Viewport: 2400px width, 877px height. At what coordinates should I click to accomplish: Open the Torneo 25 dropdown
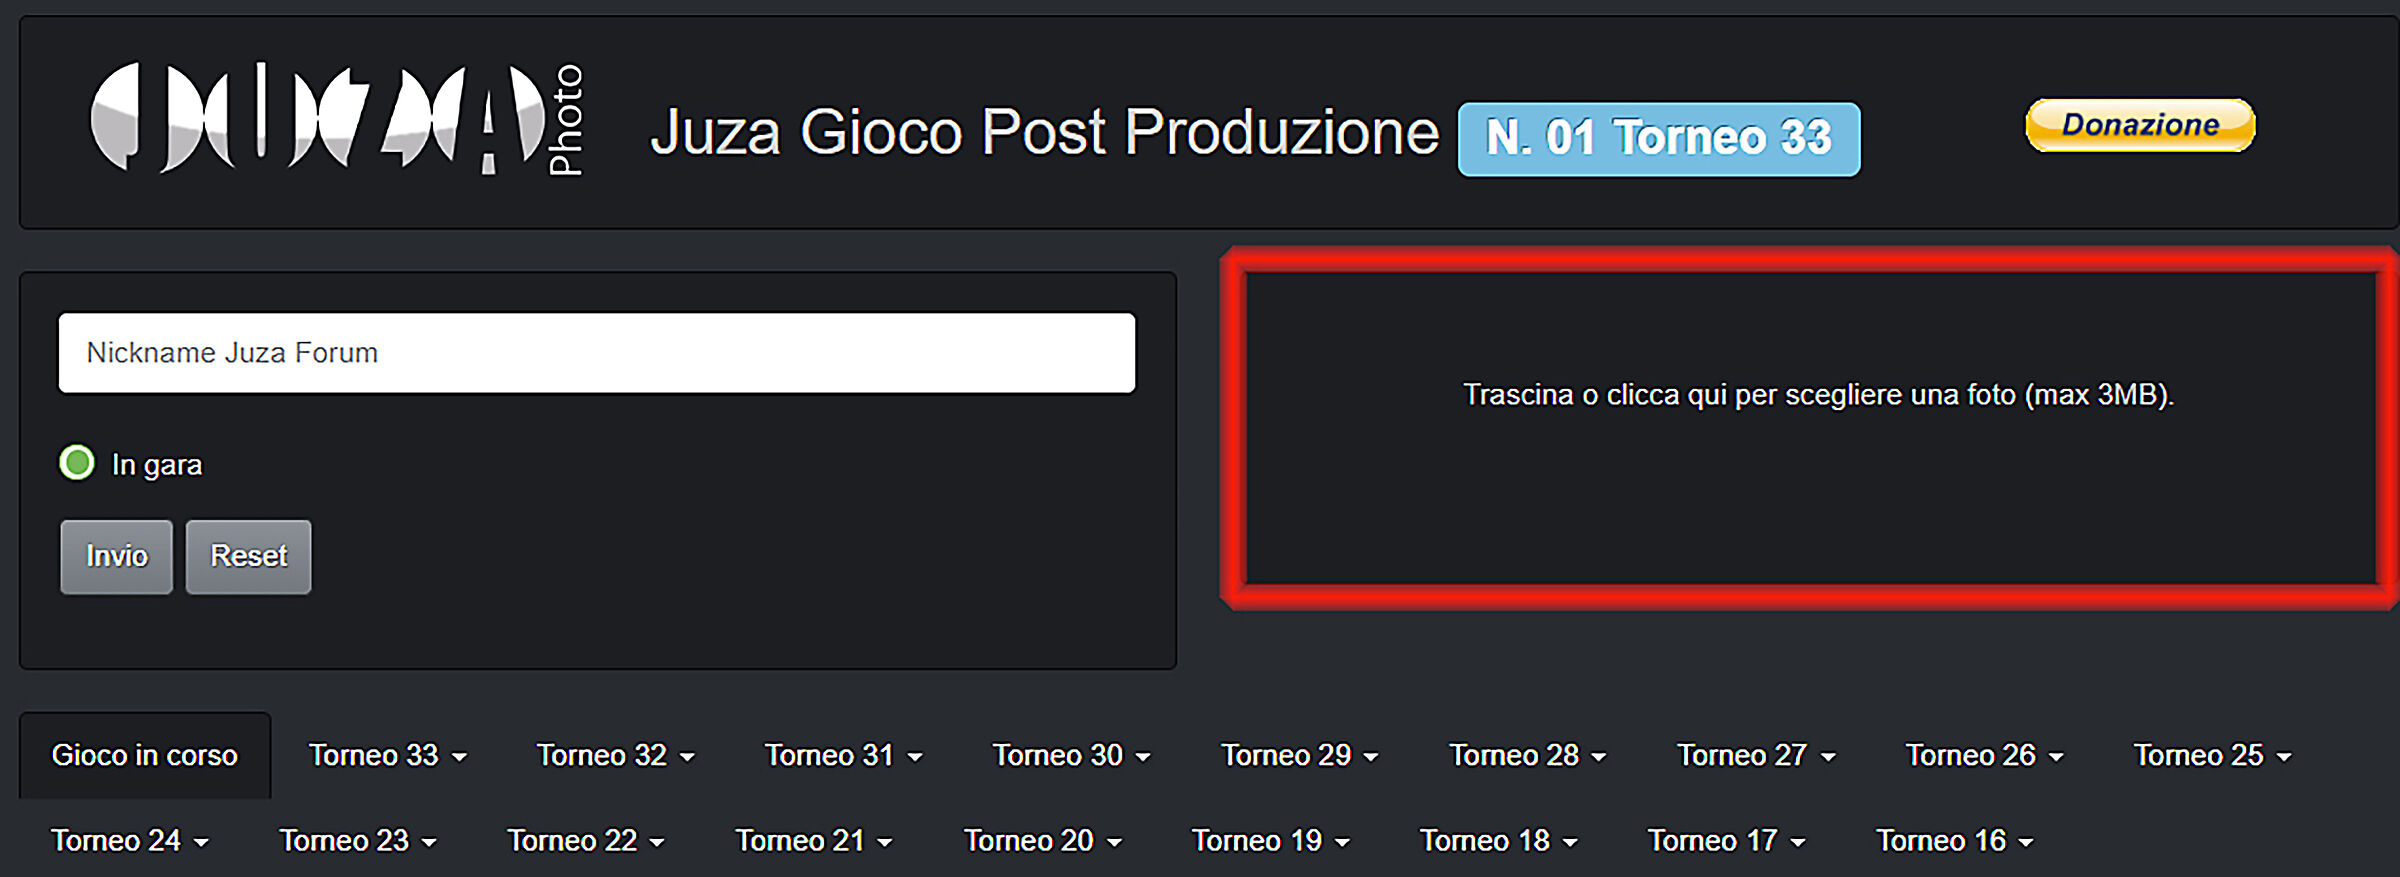point(2212,755)
